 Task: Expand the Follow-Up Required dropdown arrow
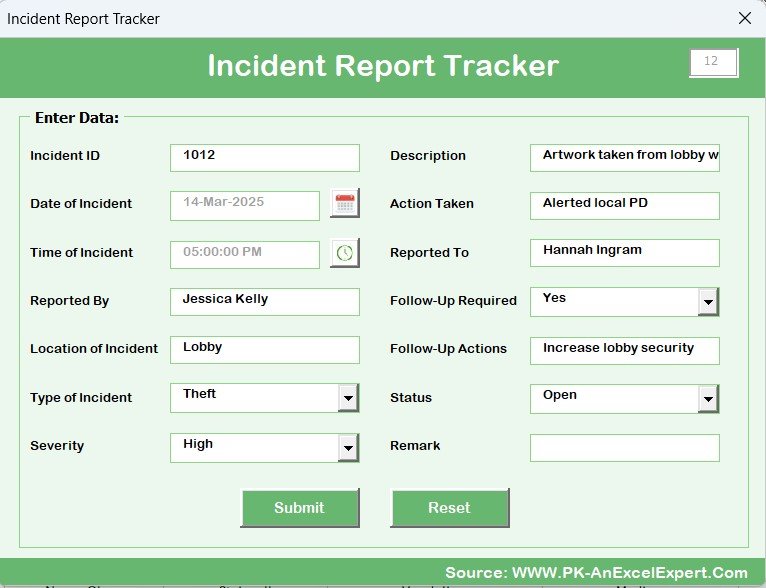pos(708,302)
